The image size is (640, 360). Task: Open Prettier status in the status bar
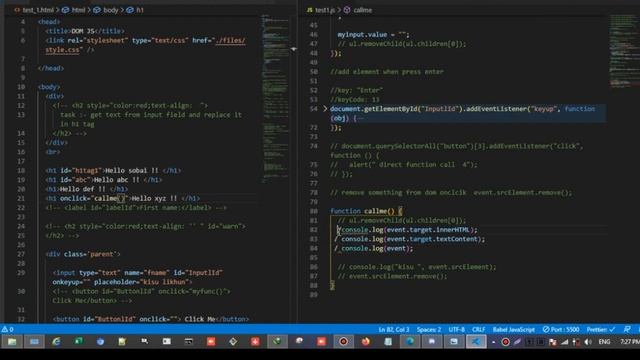(600, 329)
